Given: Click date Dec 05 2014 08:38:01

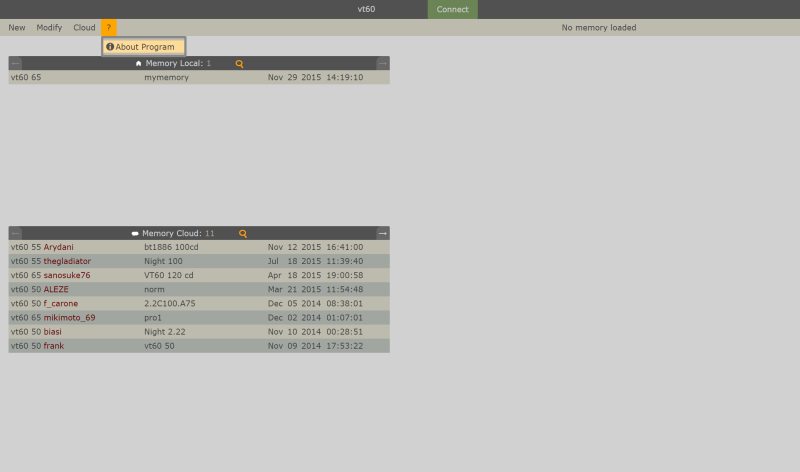Looking at the screenshot, I should (x=315, y=304).
